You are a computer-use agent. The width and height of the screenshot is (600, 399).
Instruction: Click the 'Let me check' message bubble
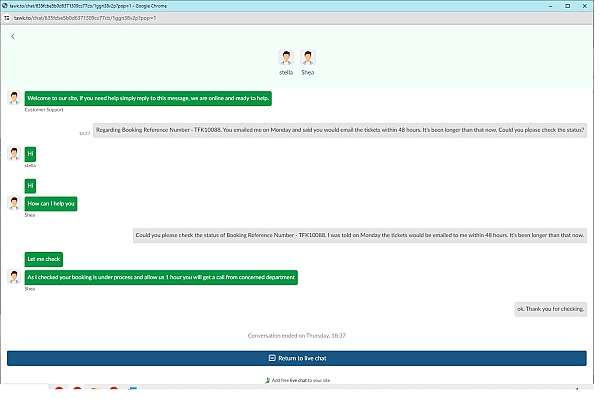(x=44, y=259)
